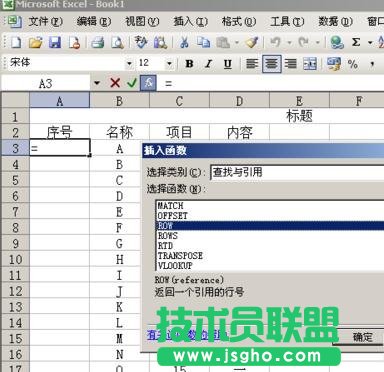Open the font name dropdown
This screenshot has width=384, height=372.
(x=129, y=63)
